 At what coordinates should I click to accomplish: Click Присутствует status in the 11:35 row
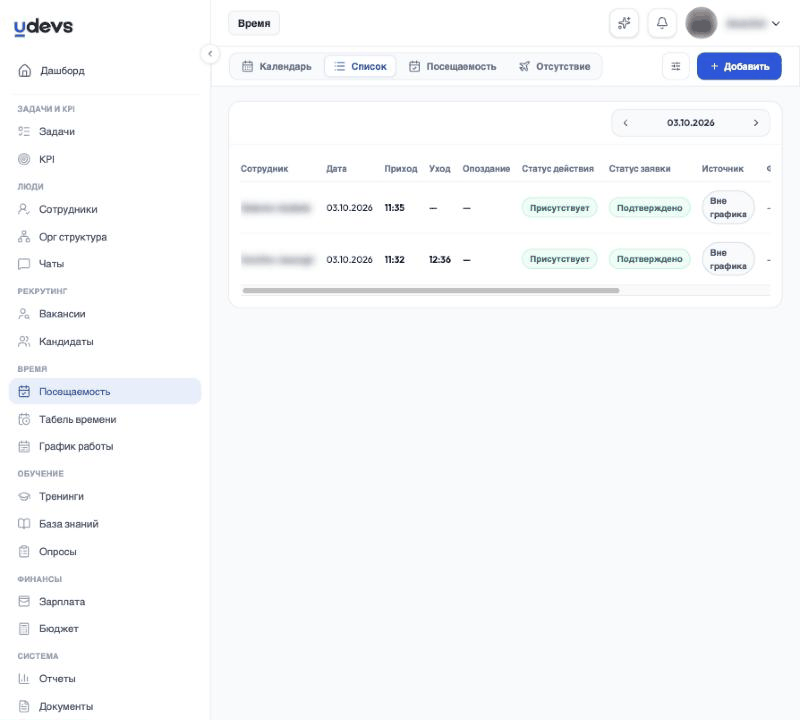tap(559, 208)
